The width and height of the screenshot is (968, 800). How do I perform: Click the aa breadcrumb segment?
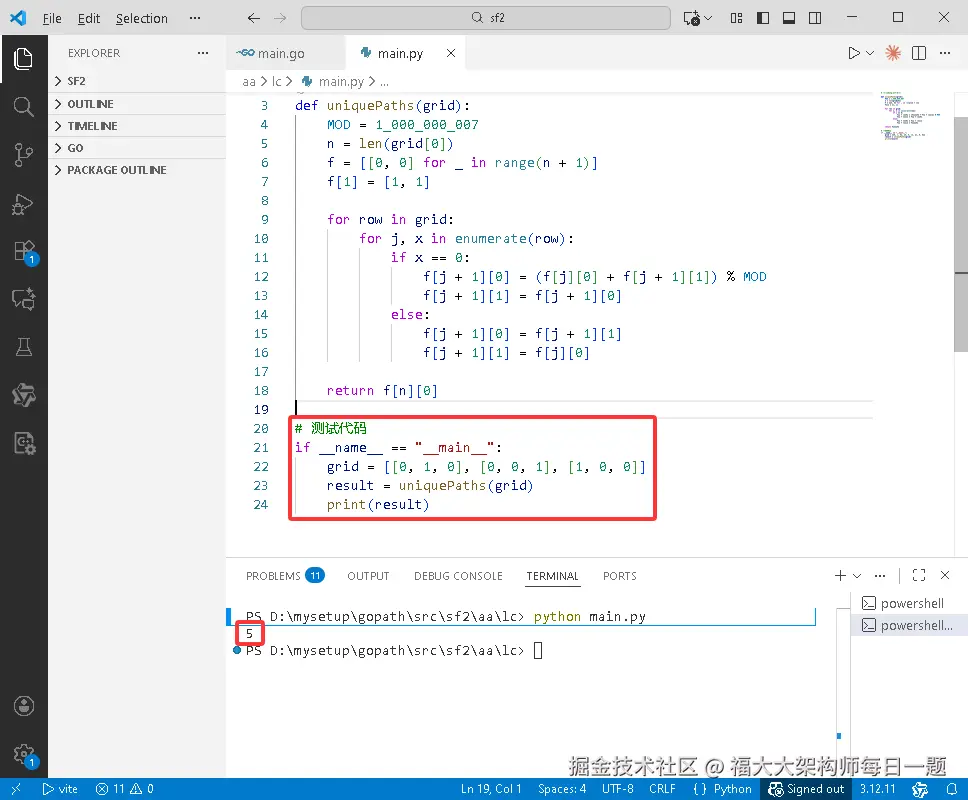249,81
